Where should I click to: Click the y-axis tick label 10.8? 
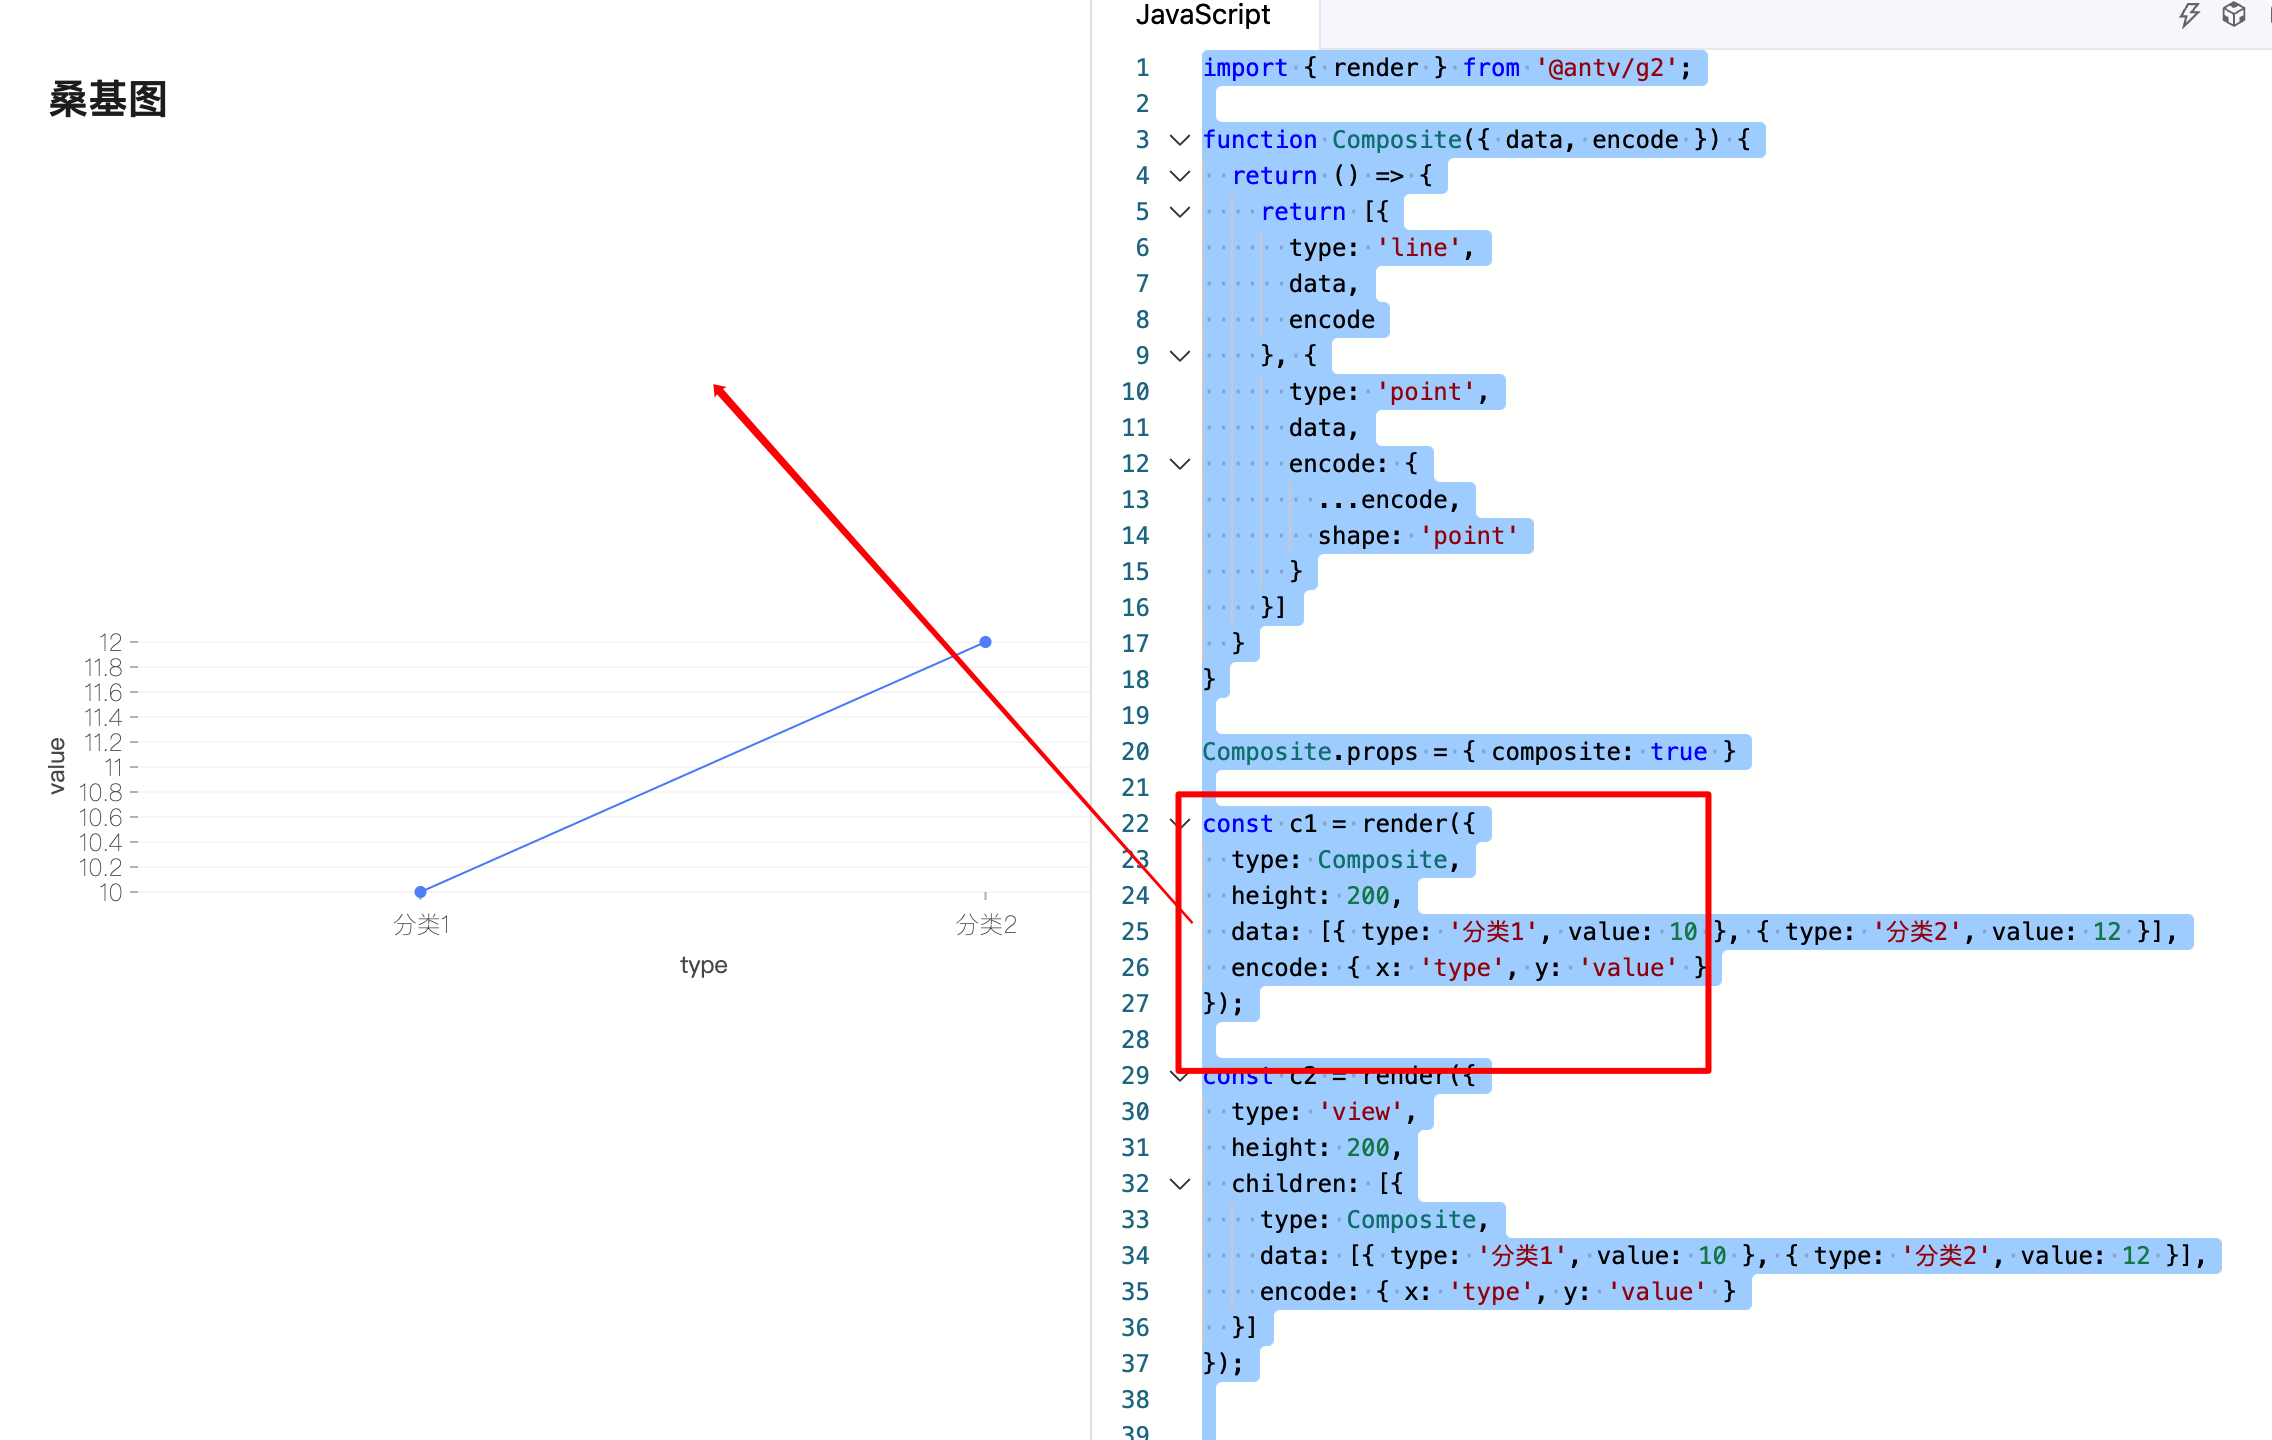pos(101,792)
